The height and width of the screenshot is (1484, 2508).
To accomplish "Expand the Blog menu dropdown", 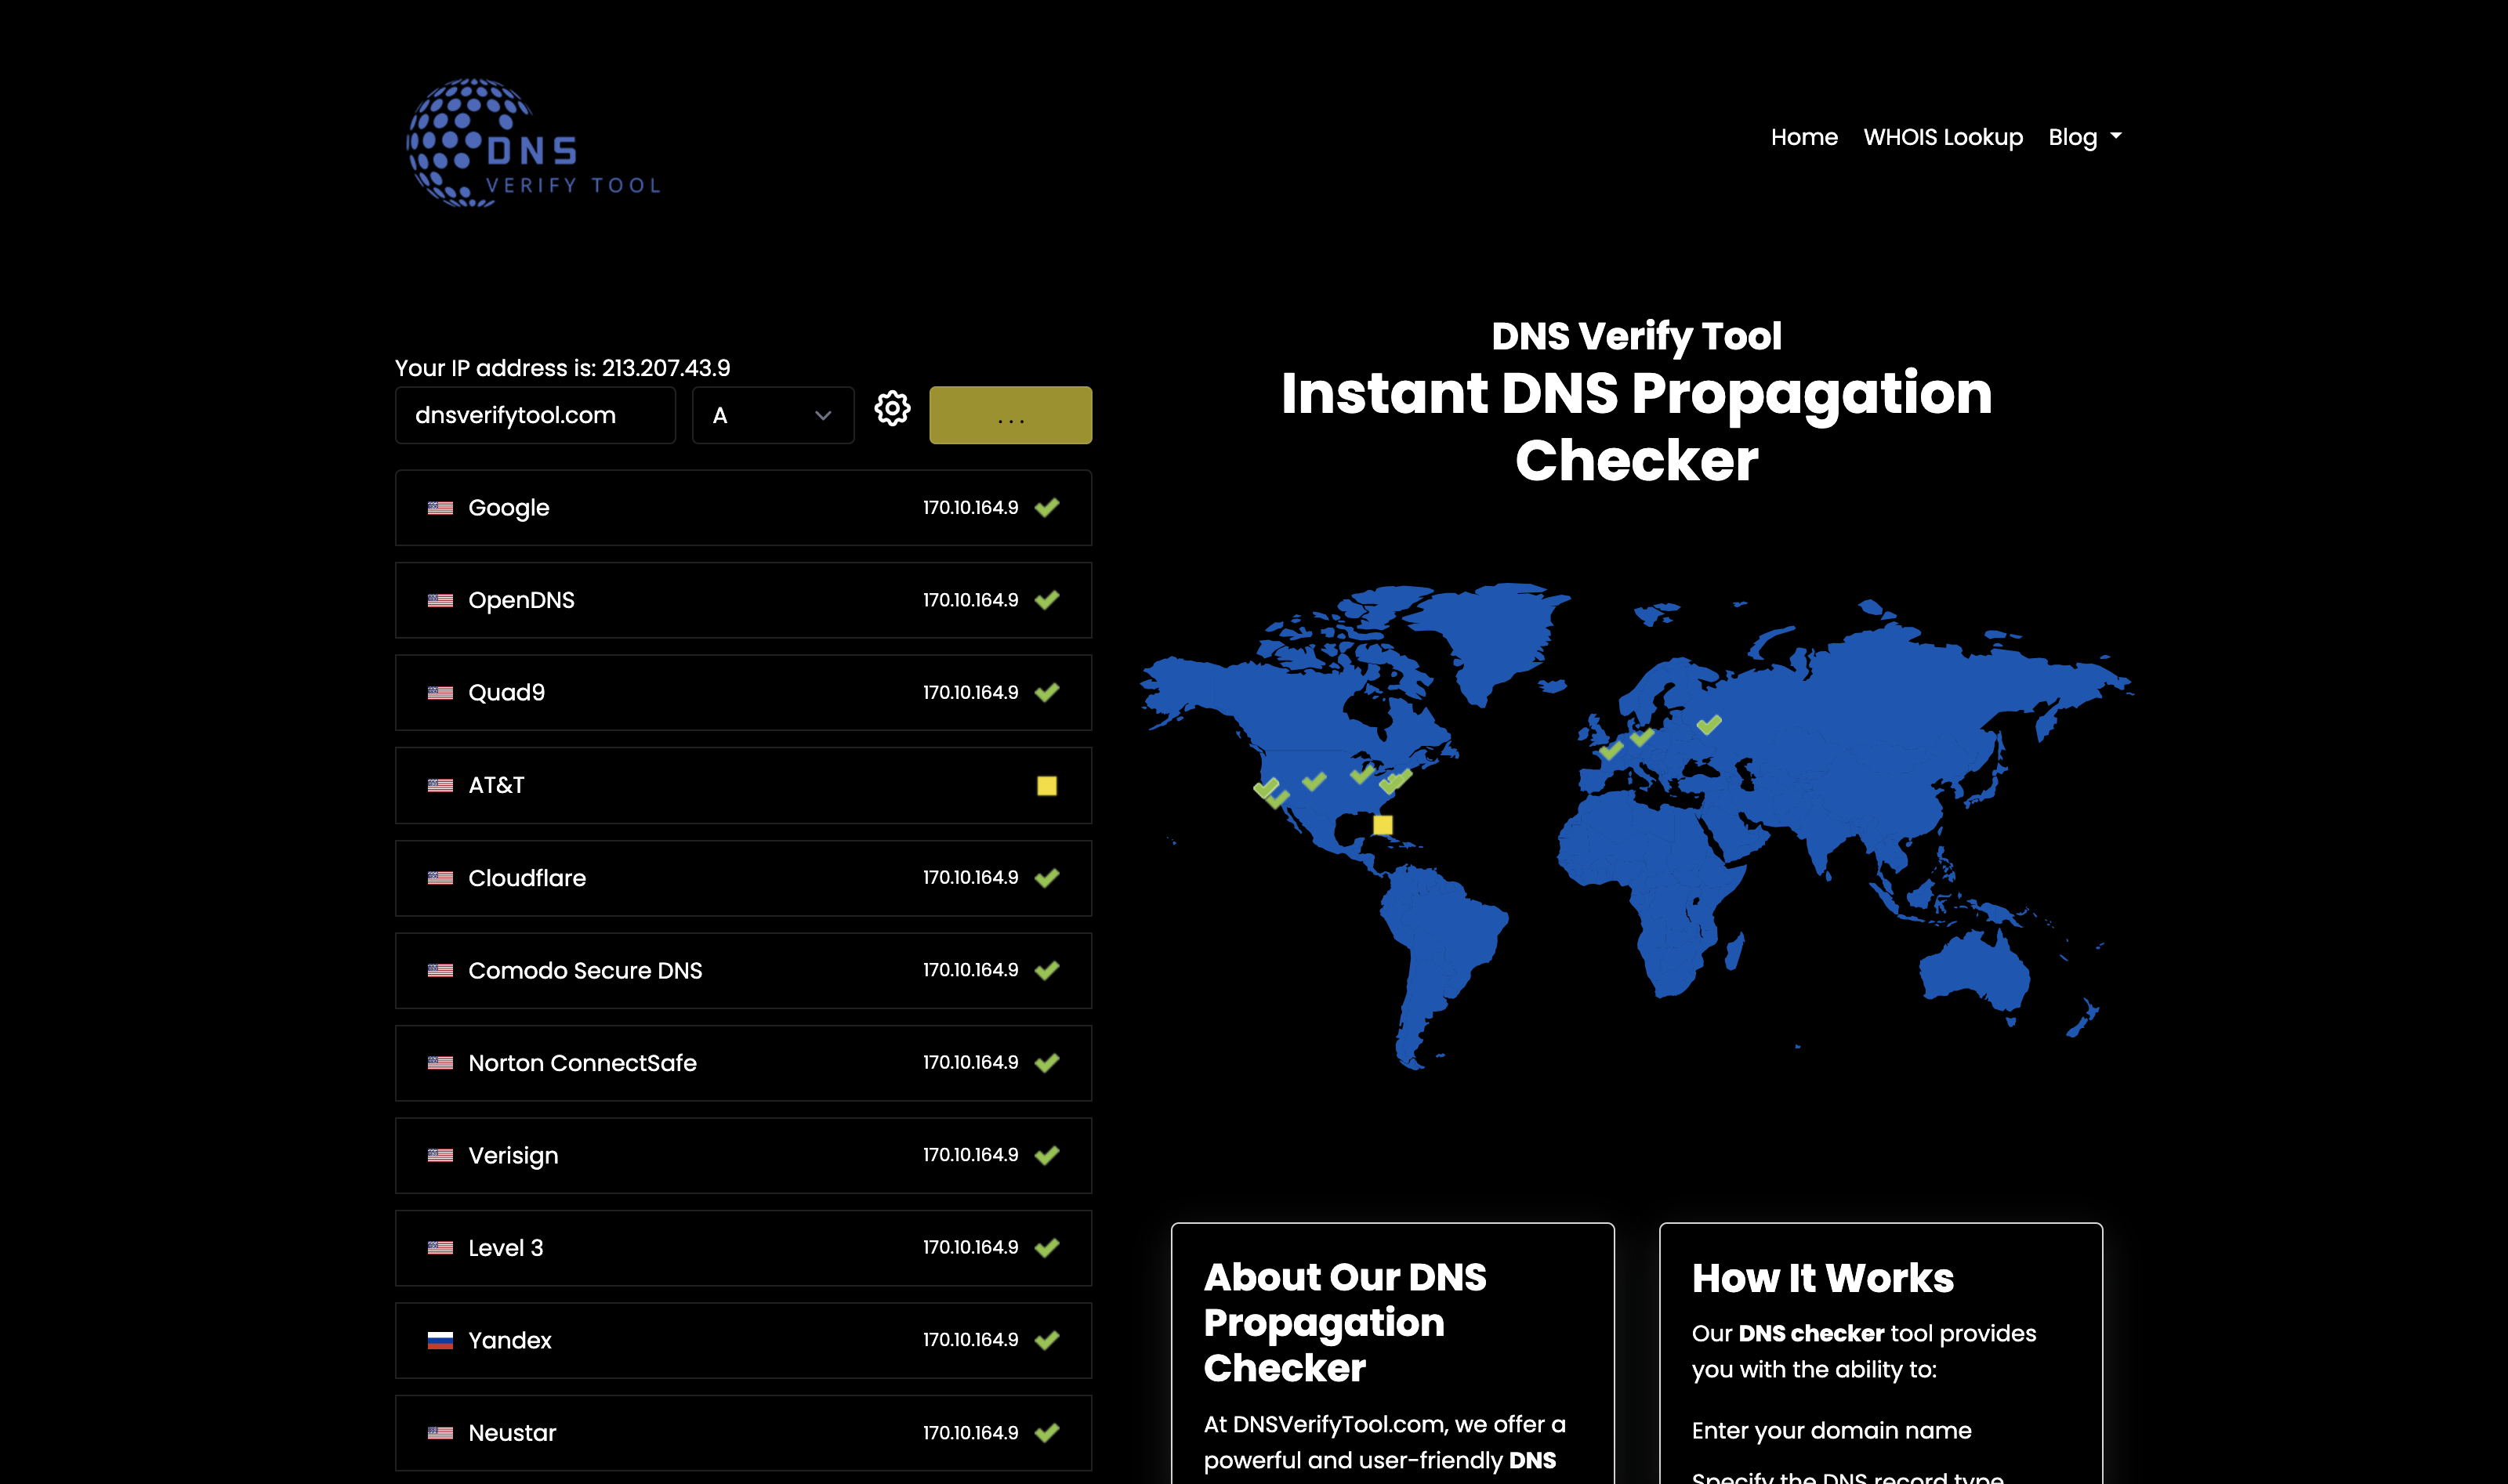I will (x=2085, y=137).
